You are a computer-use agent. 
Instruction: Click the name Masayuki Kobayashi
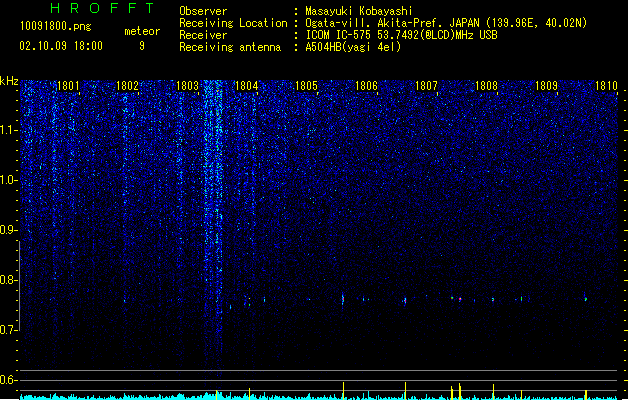tap(359, 11)
